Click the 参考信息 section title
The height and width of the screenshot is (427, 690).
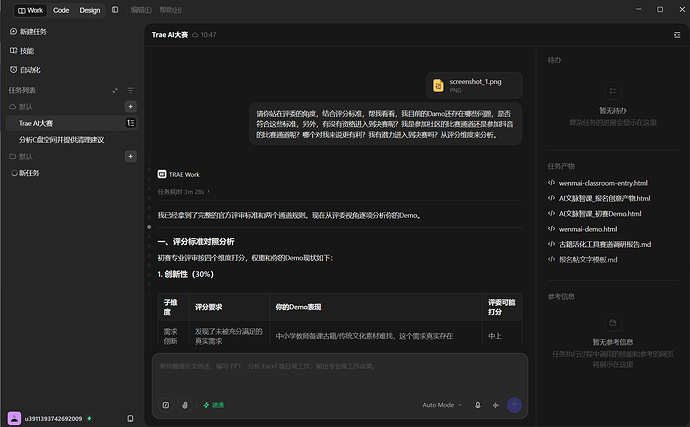coord(561,297)
